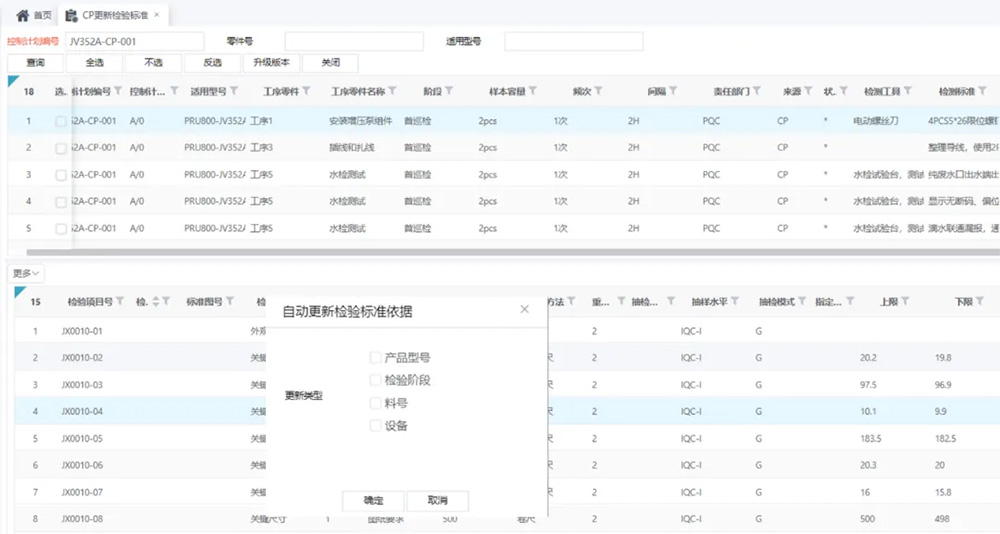Tick the 设备 checkbox
The image size is (1000, 534).
click(375, 426)
